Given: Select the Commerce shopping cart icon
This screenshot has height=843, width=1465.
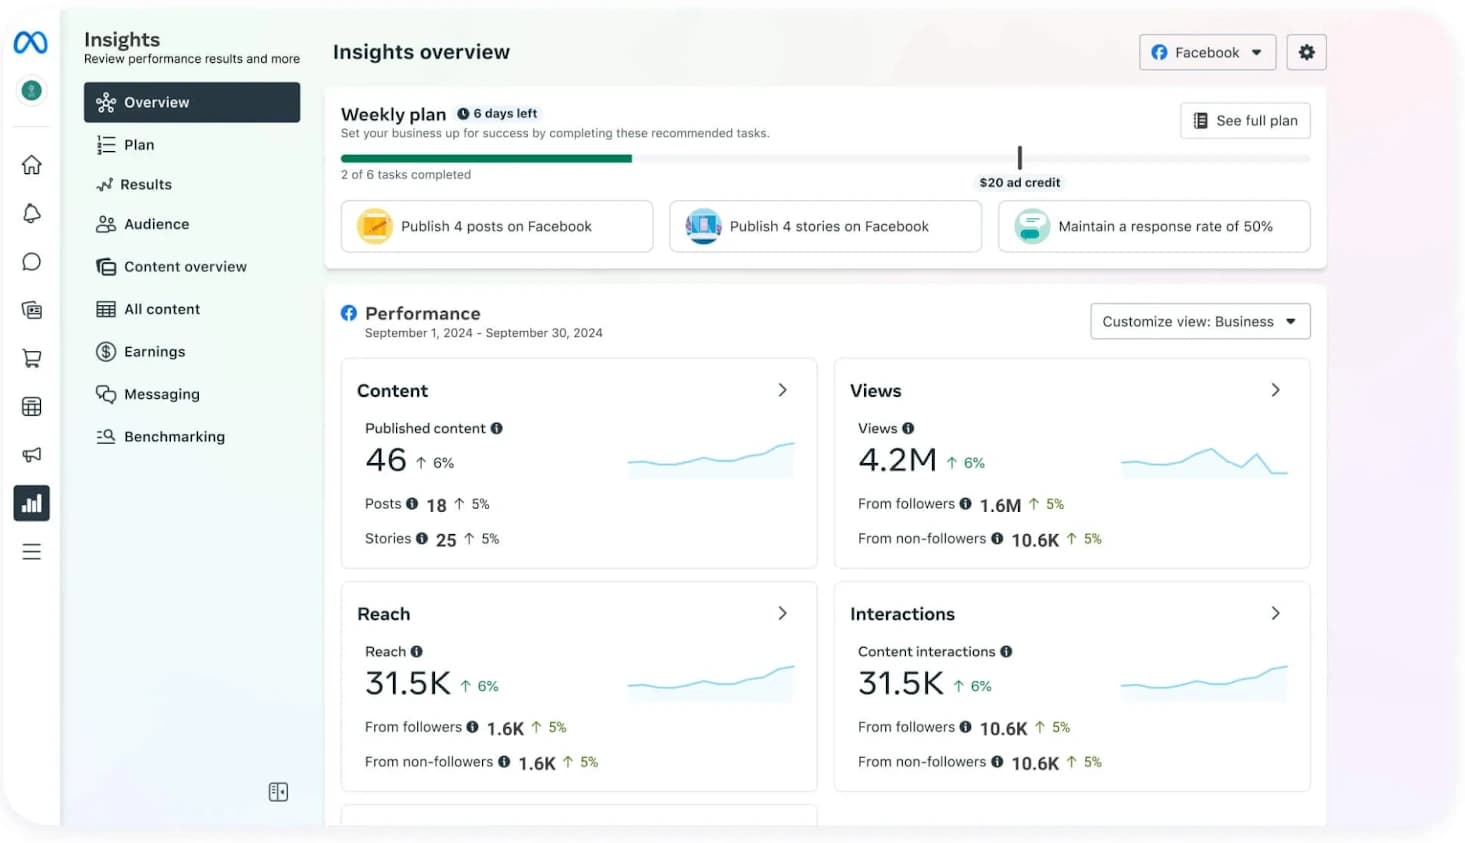Looking at the screenshot, I should pos(31,357).
